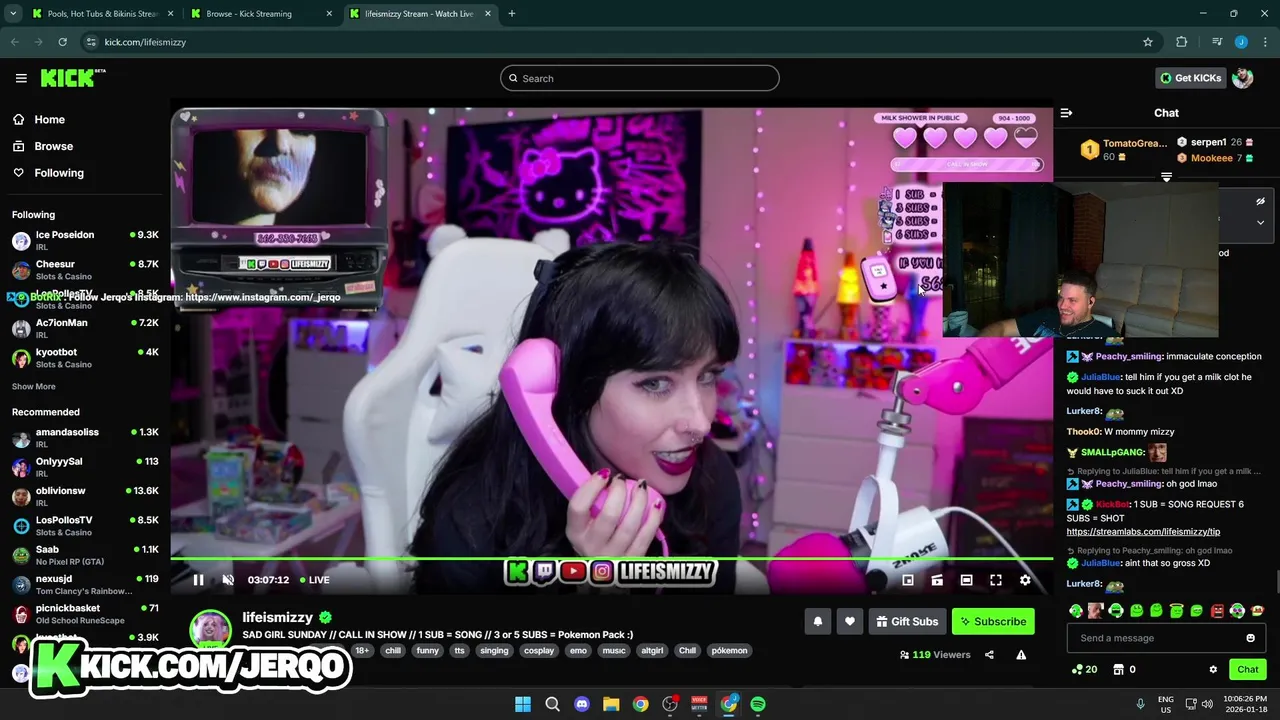Toggle notification bell for lifeismizzy

pos(818,621)
